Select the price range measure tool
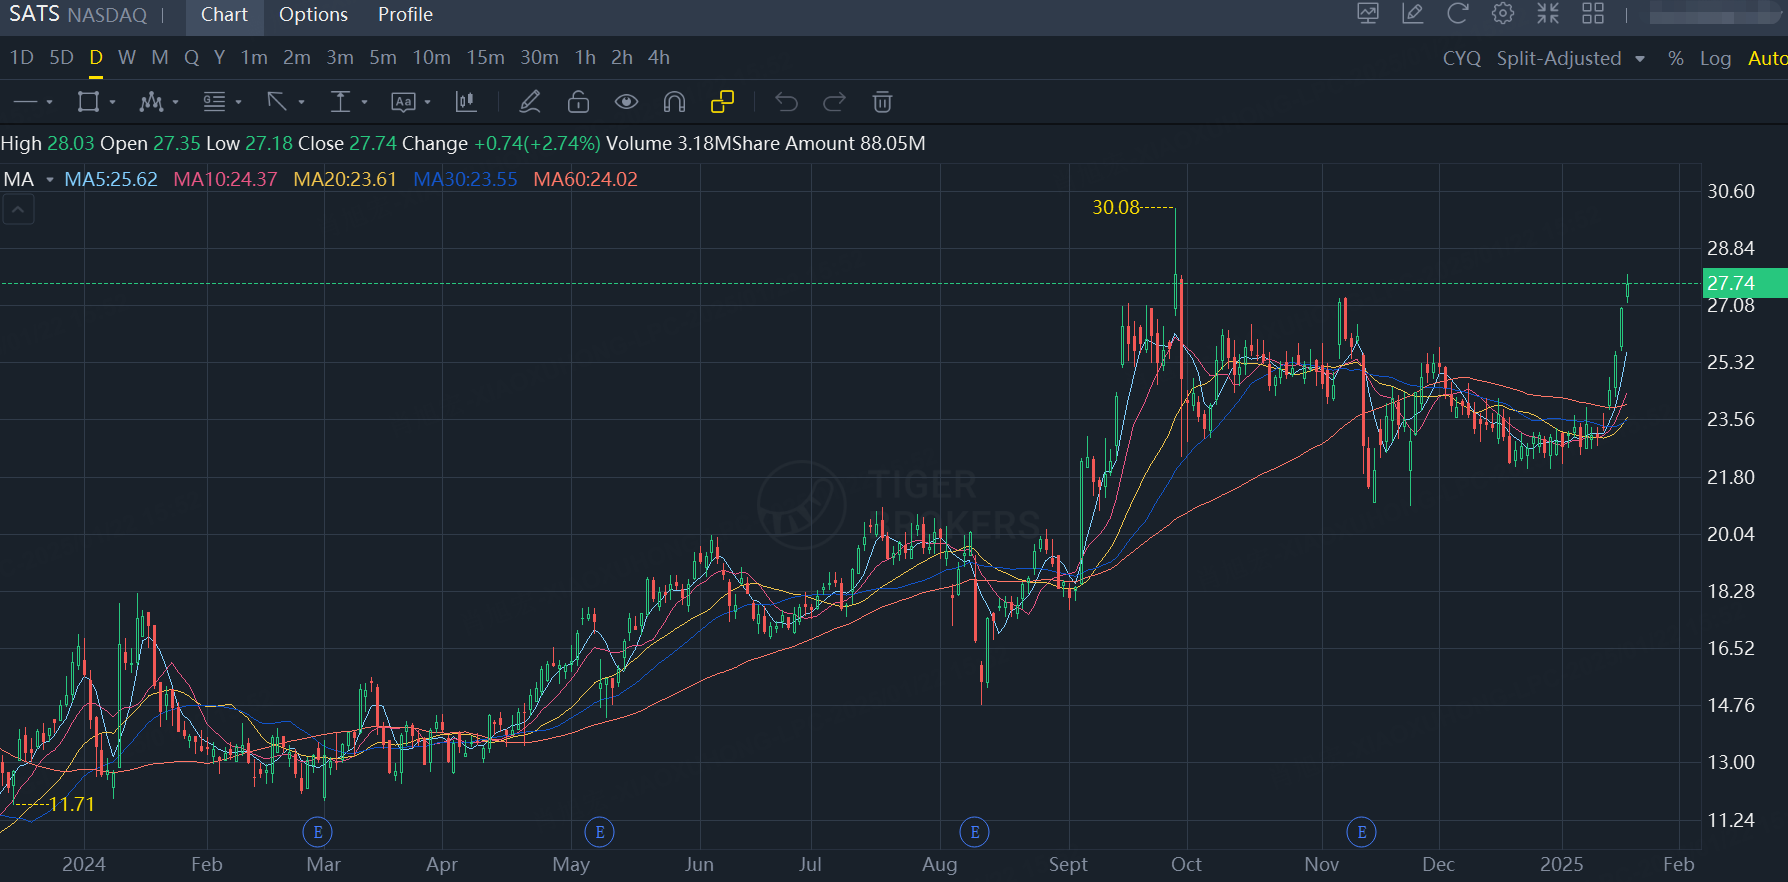The width and height of the screenshot is (1788, 882). 340,102
